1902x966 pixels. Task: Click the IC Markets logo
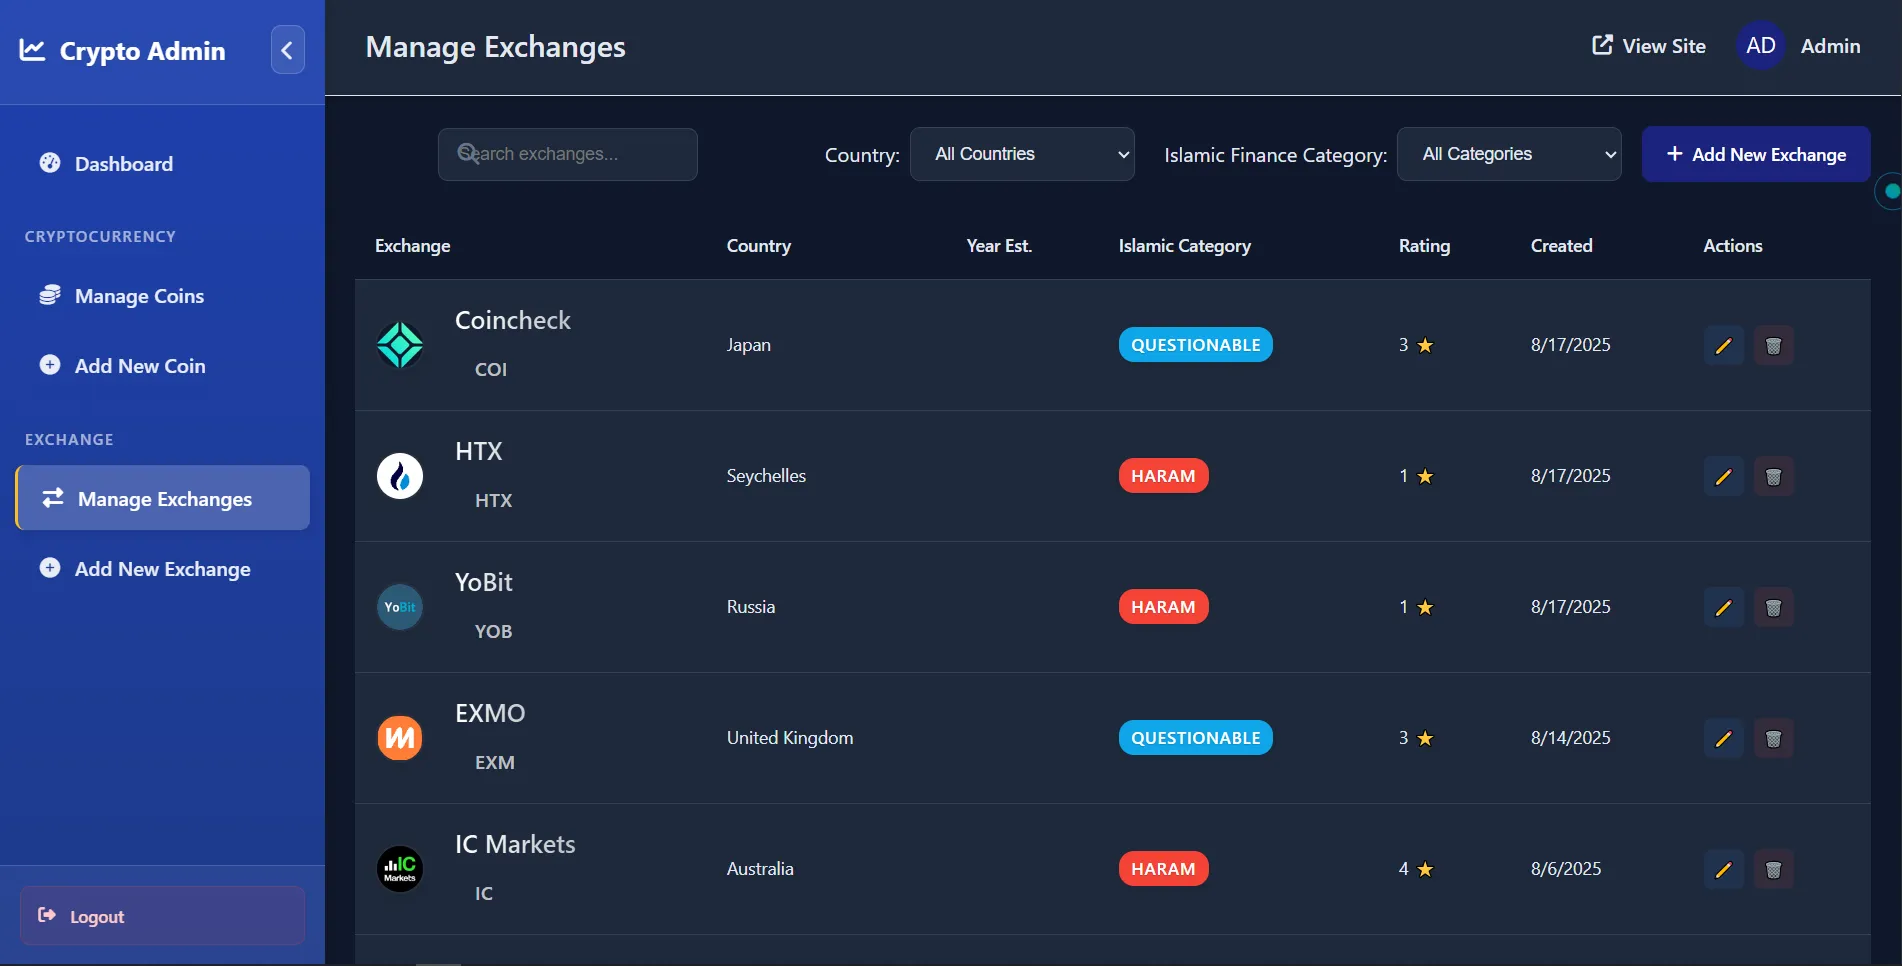[x=400, y=869]
